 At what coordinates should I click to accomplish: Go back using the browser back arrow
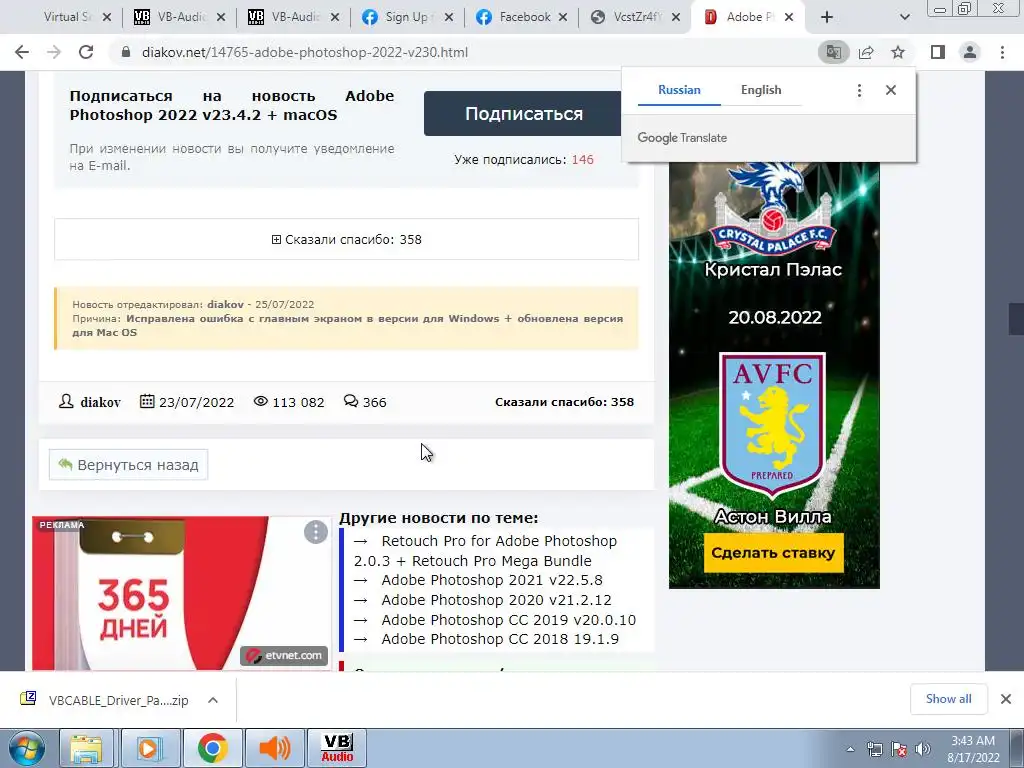22,52
